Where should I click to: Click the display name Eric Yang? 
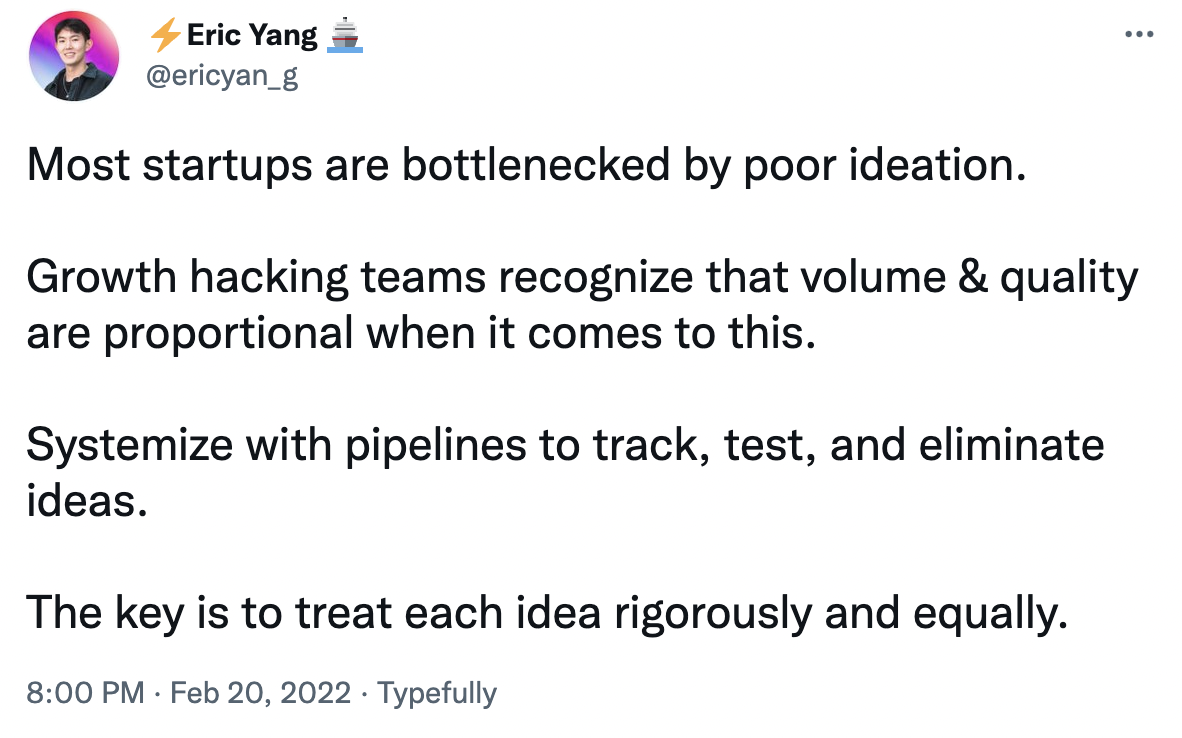coord(252,35)
